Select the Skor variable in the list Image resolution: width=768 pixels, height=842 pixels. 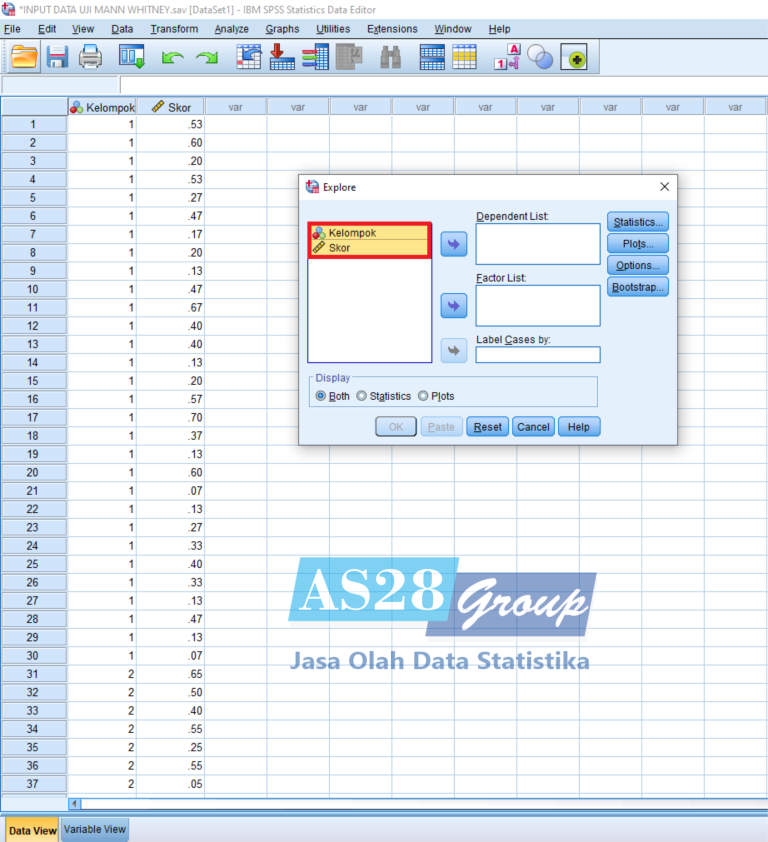(x=340, y=248)
